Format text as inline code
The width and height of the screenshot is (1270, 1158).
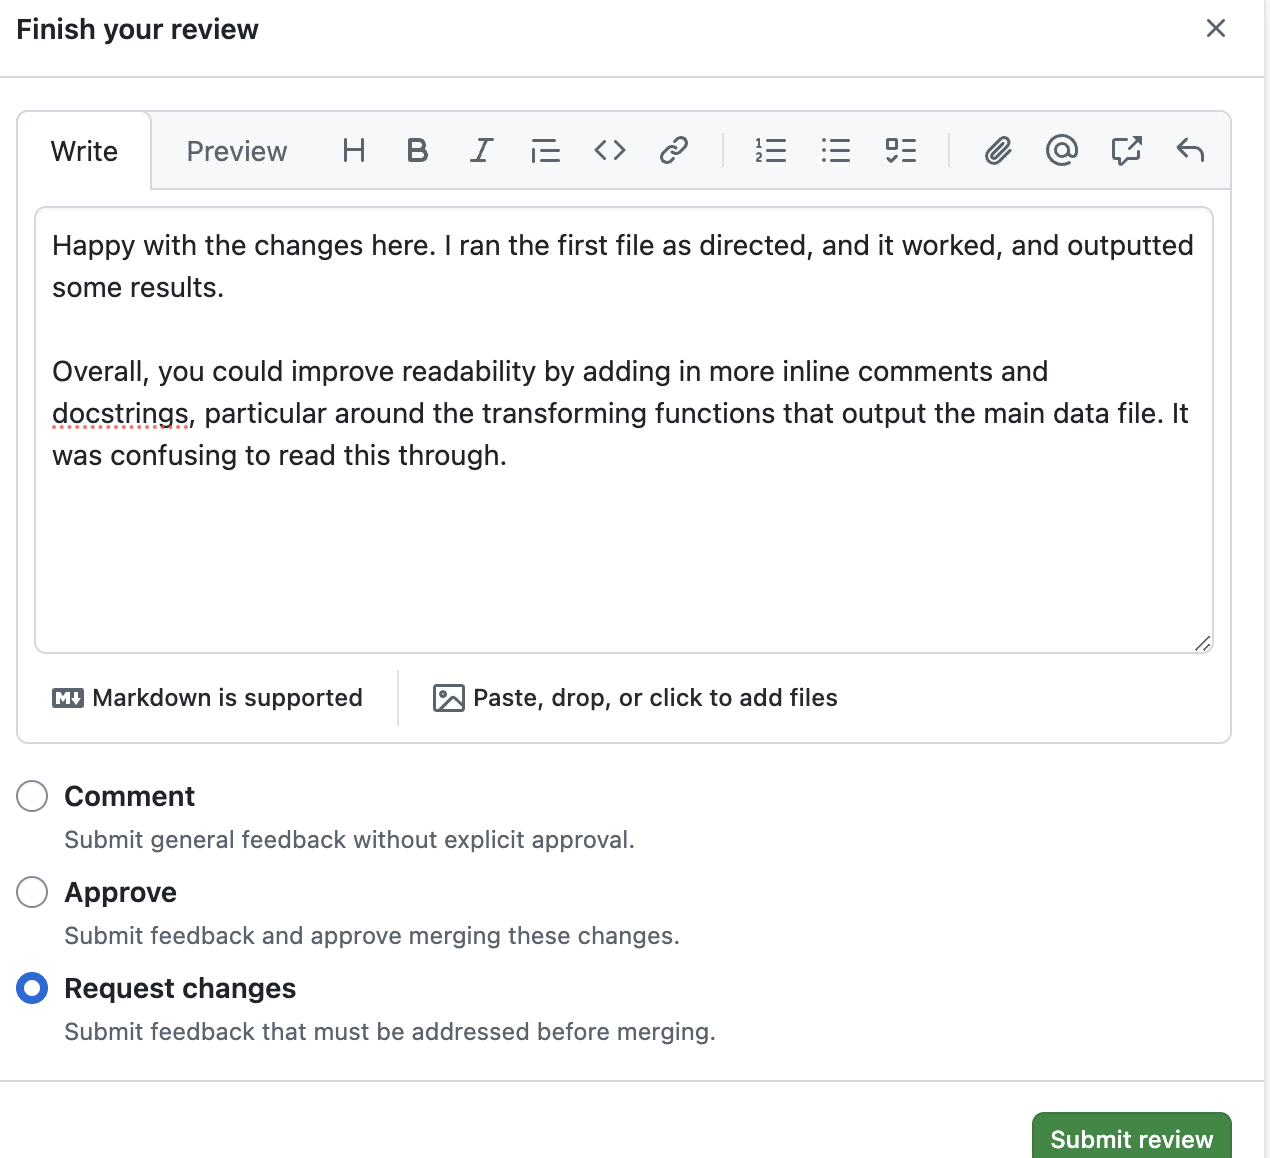point(609,151)
